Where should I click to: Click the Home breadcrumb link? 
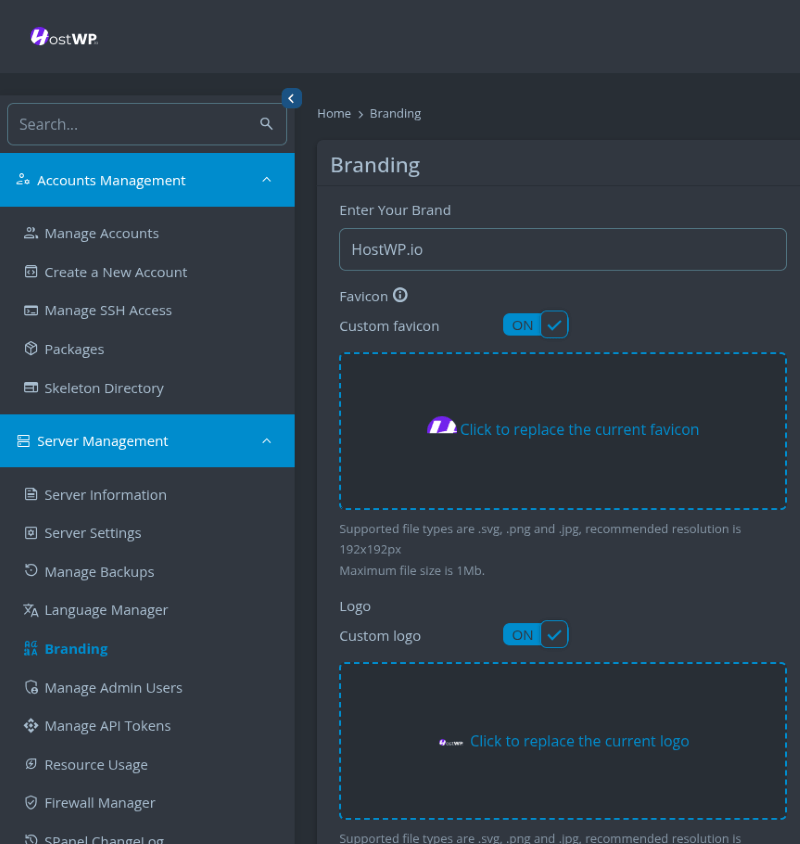334,113
